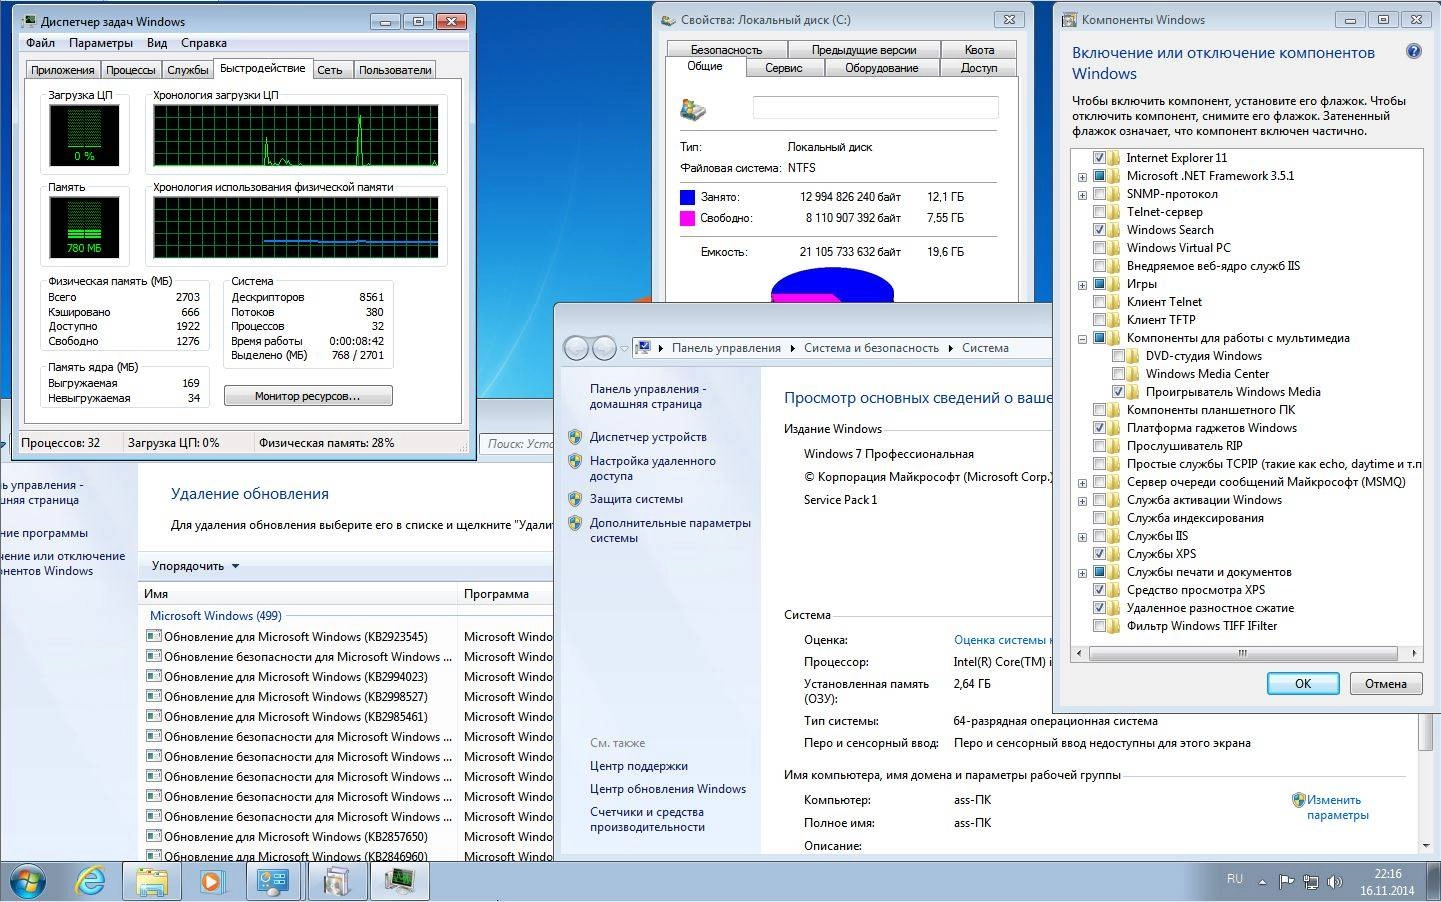This screenshot has width=1441, height=902.
Task: Uncheck Internet Explorer 11 component
Action: coord(1099,158)
